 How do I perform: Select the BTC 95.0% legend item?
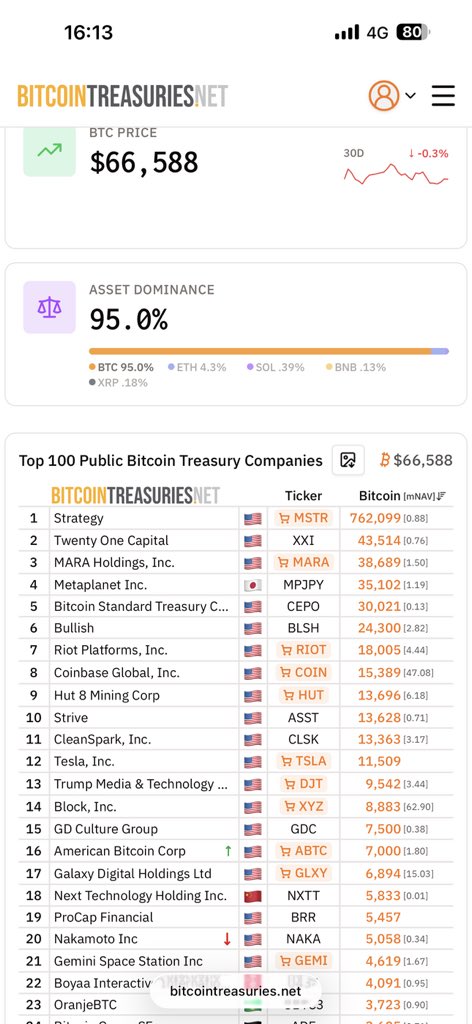[x=121, y=367]
